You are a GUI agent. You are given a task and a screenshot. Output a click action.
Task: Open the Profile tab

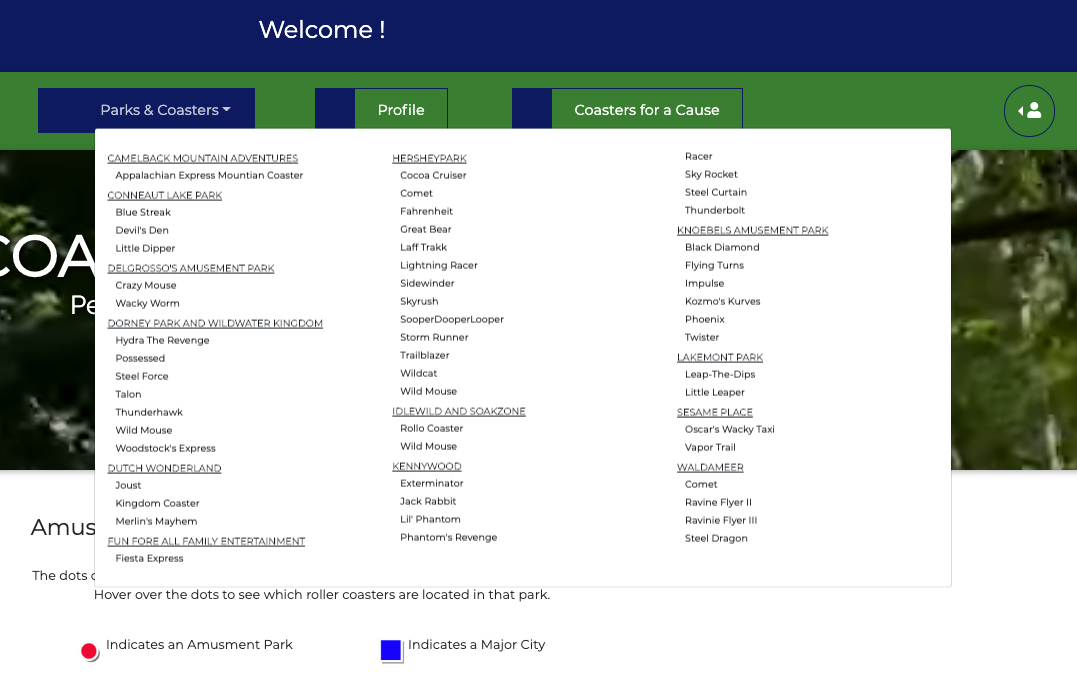coord(401,110)
